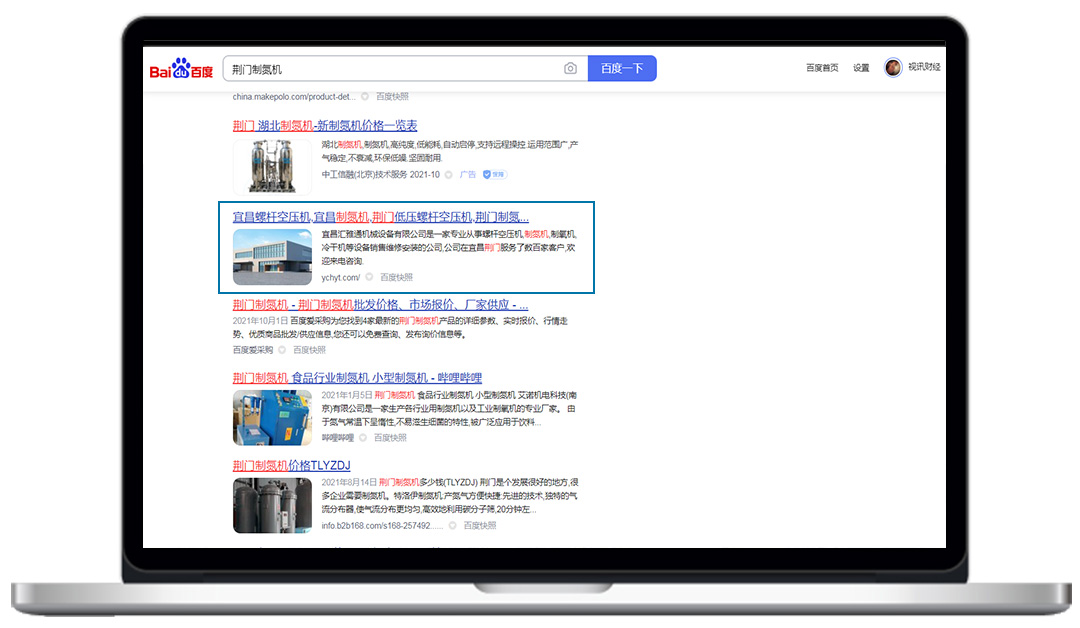Open 宜昌螺杆空压机 result title link
The height and width of the screenshot is (628, 1080).
(x=380, y=217)
